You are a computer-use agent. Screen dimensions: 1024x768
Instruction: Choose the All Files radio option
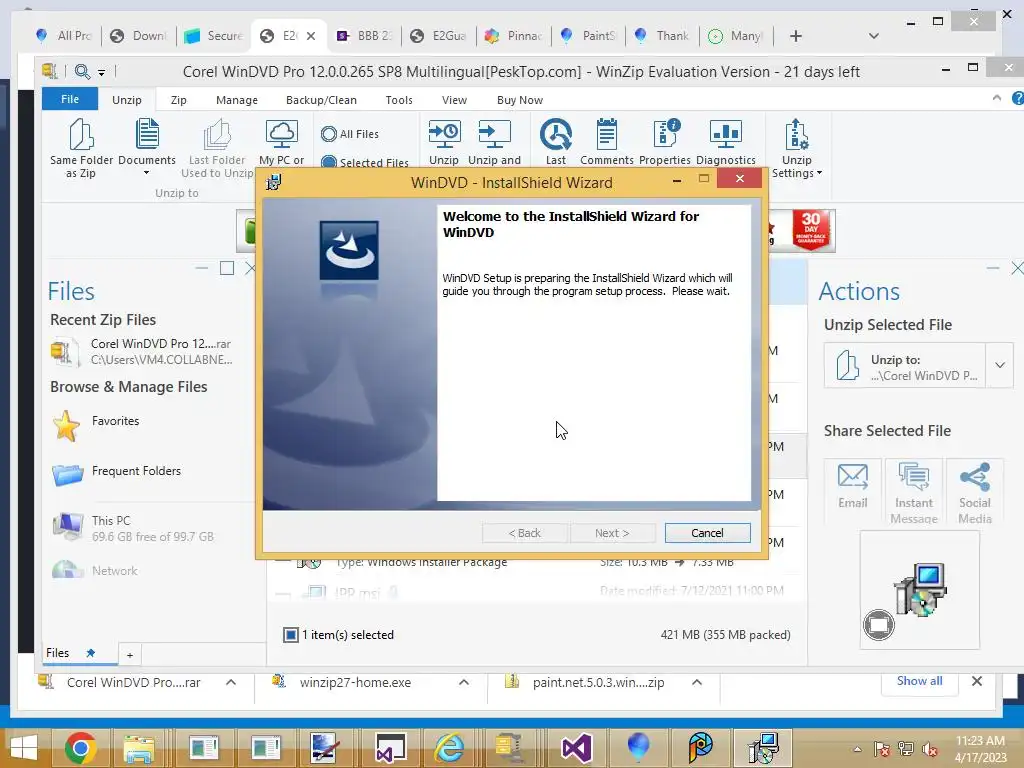point(350,134)
